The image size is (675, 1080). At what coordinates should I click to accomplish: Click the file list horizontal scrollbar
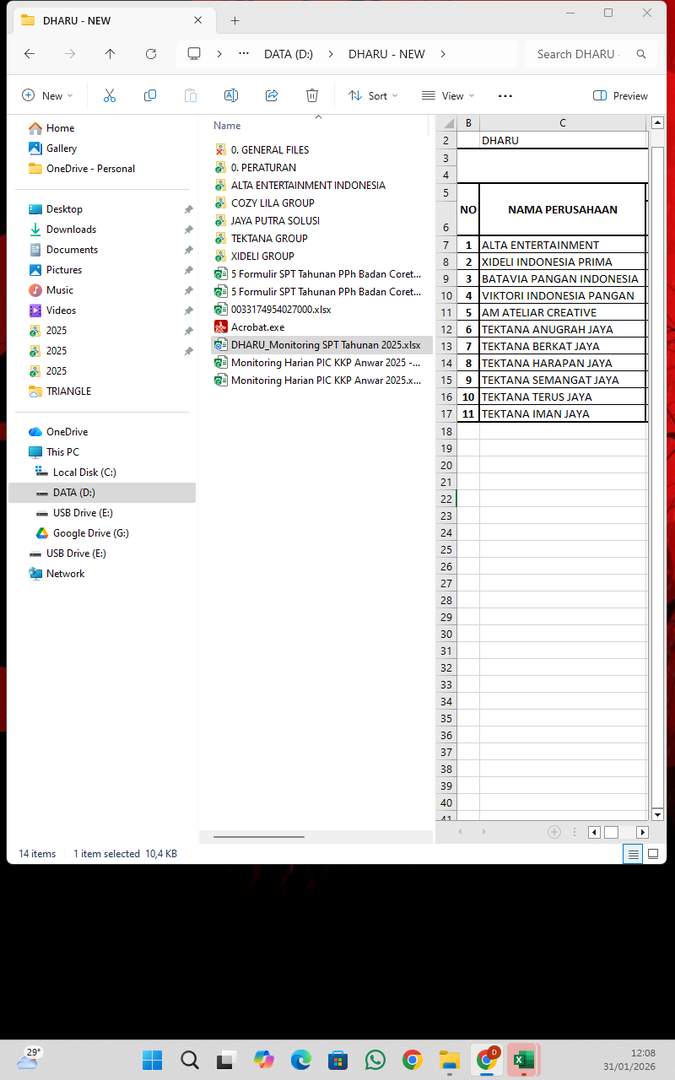[258, 836]
